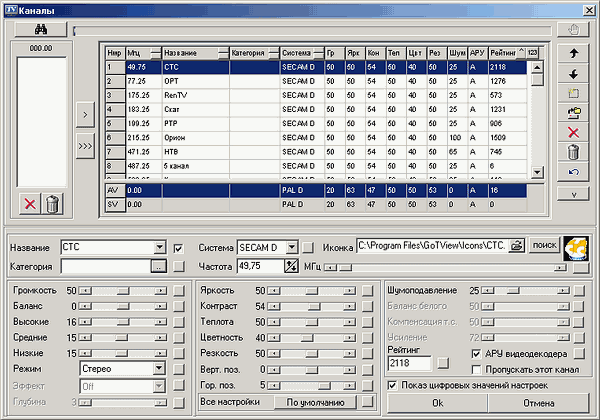Browse for icon file with folder button

tap(517, 246)
